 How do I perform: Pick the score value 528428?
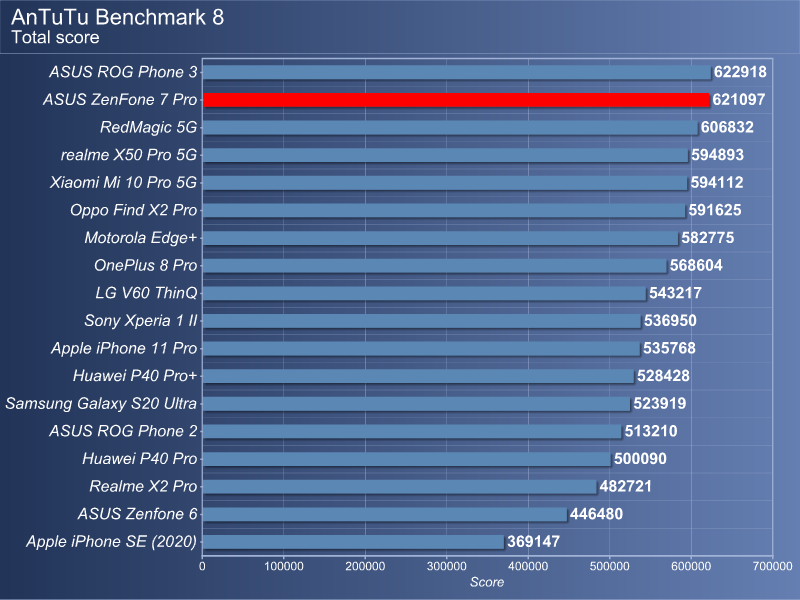pos(663,376)
